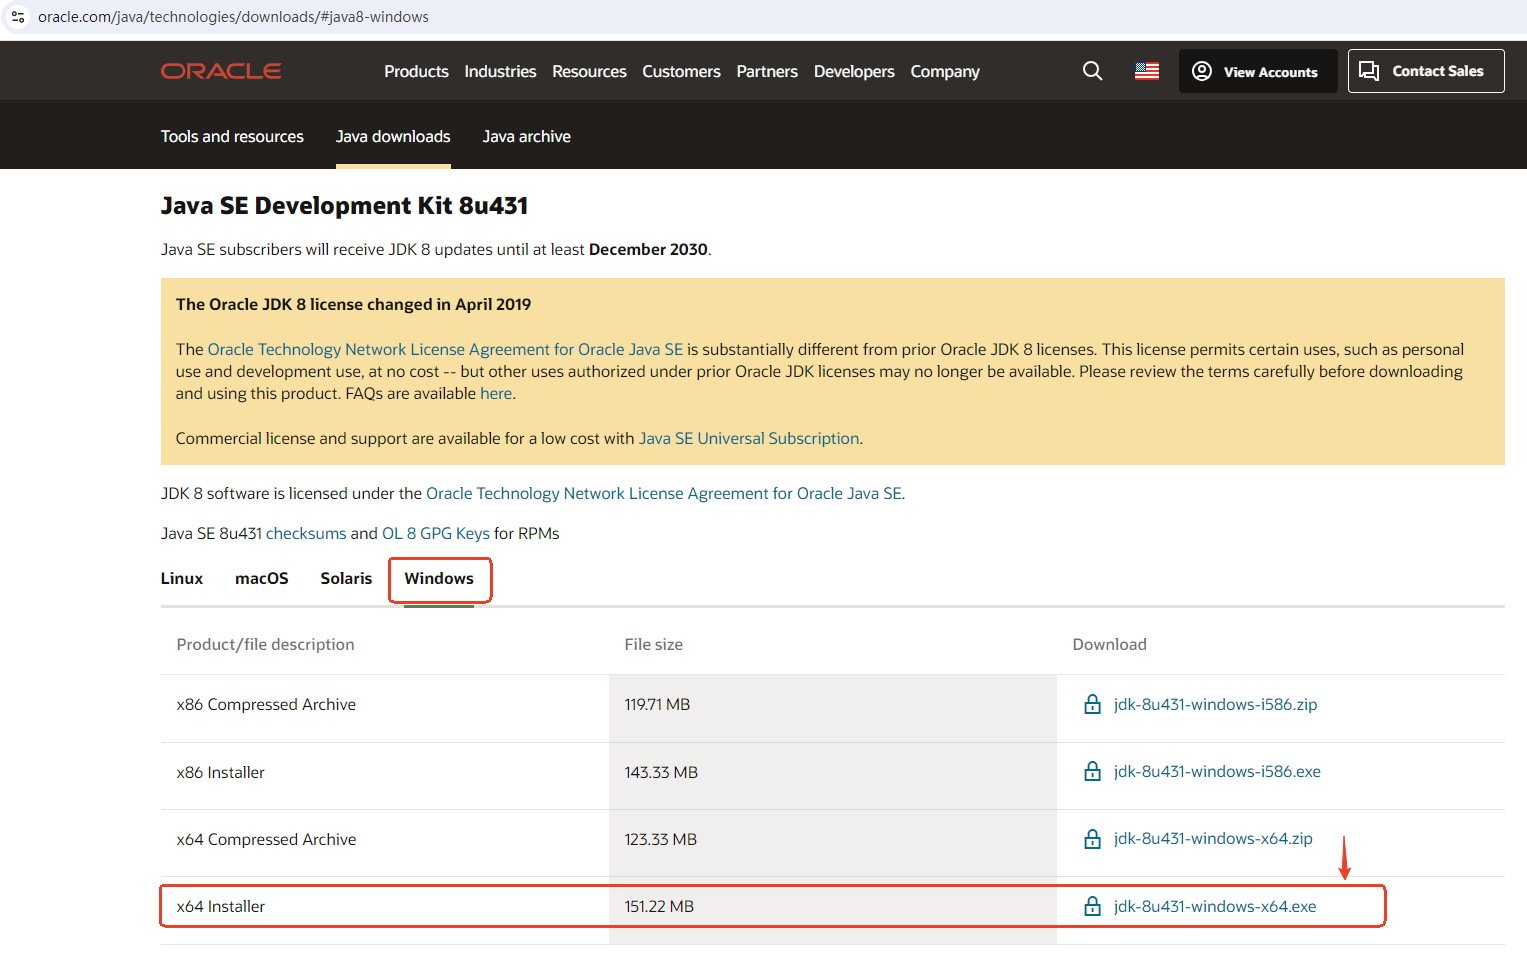Download jdk-8u431-windows-i586.exe
1527x965 pixels.
(1217, 771)
